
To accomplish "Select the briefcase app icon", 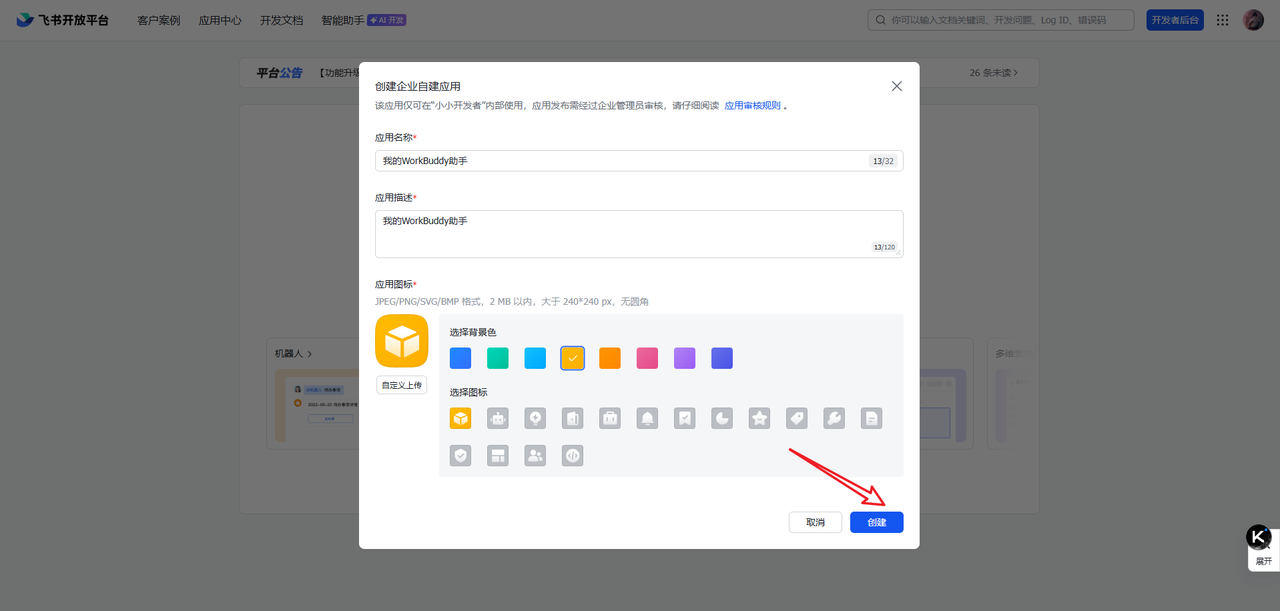I will pos(610,419).
